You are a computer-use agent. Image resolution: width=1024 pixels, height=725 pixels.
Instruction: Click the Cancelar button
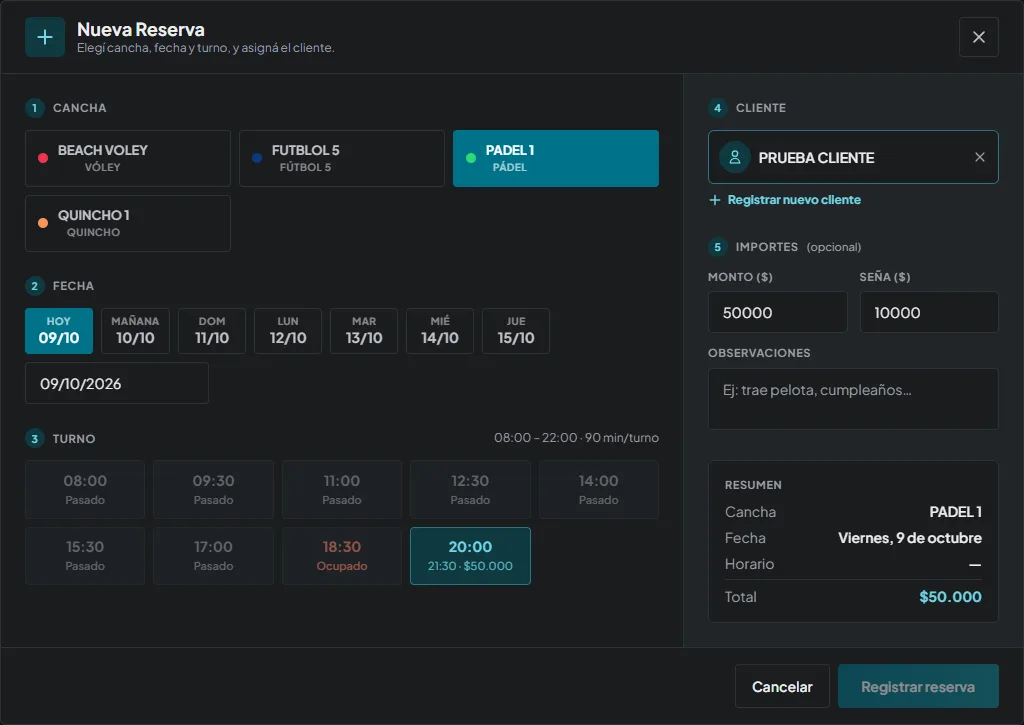[x=782, y=686]
